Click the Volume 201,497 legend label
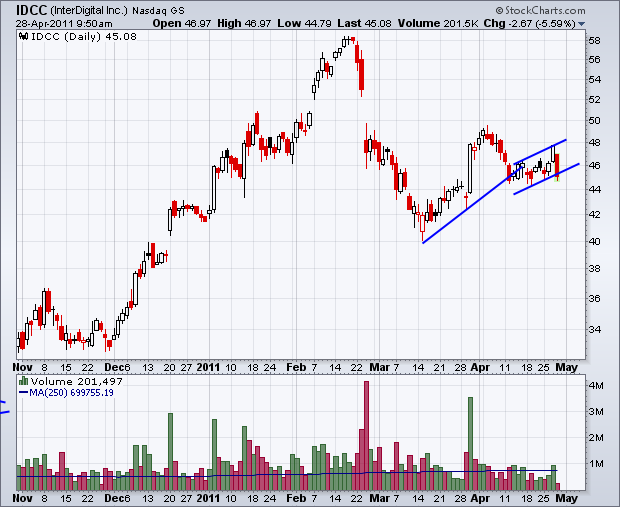 tap(76, 382)
